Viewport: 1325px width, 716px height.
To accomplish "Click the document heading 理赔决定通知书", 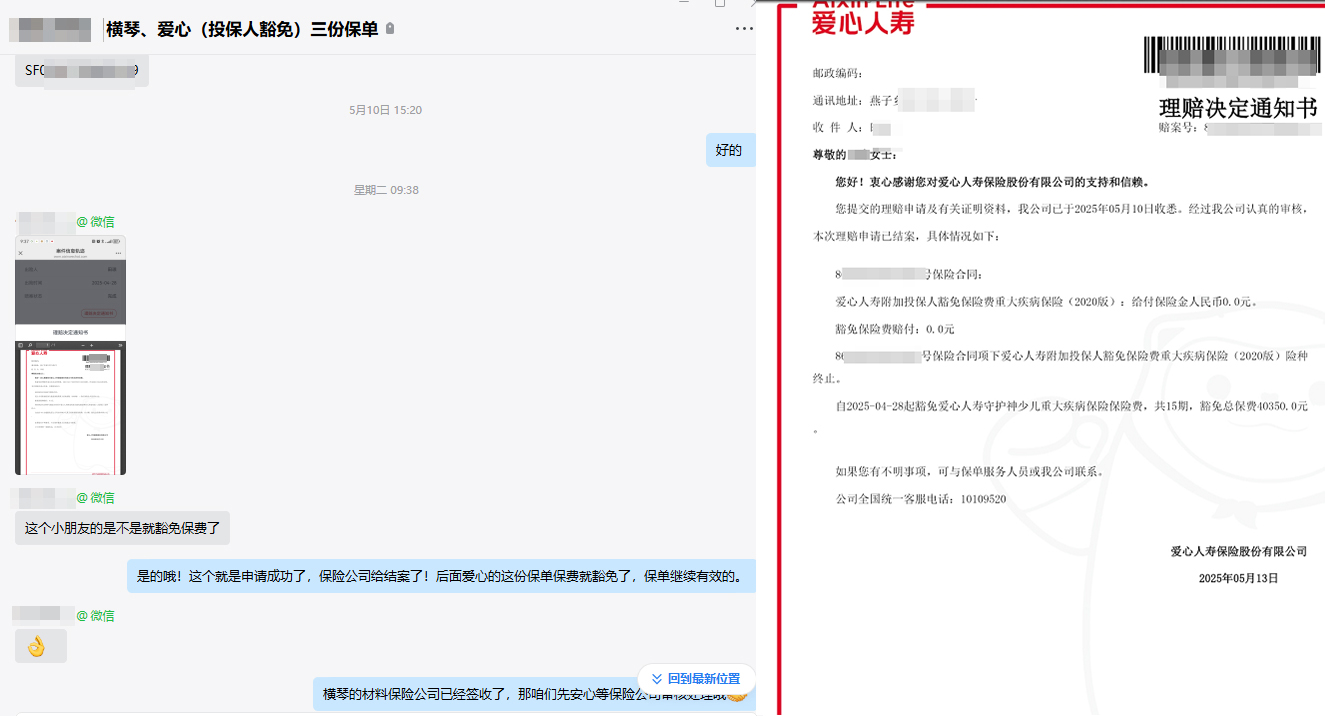I will [1238, 108].
